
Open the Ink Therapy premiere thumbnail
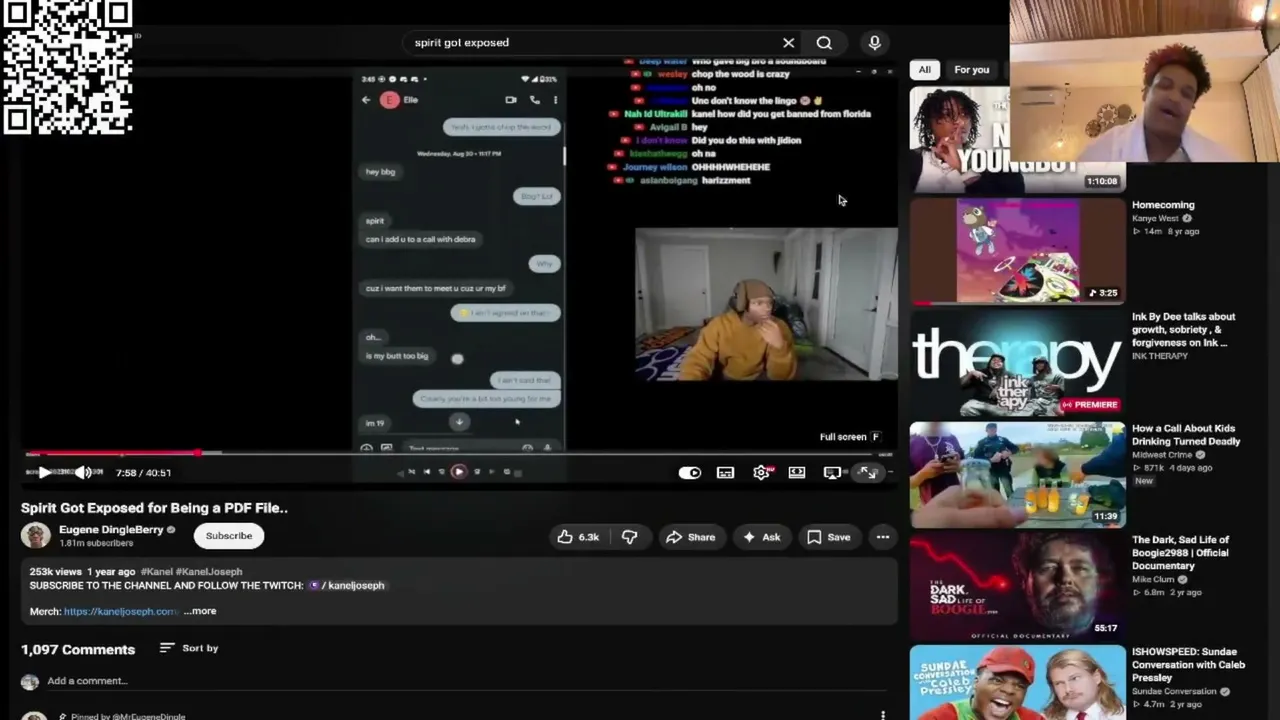click(x=1017, y=362)
